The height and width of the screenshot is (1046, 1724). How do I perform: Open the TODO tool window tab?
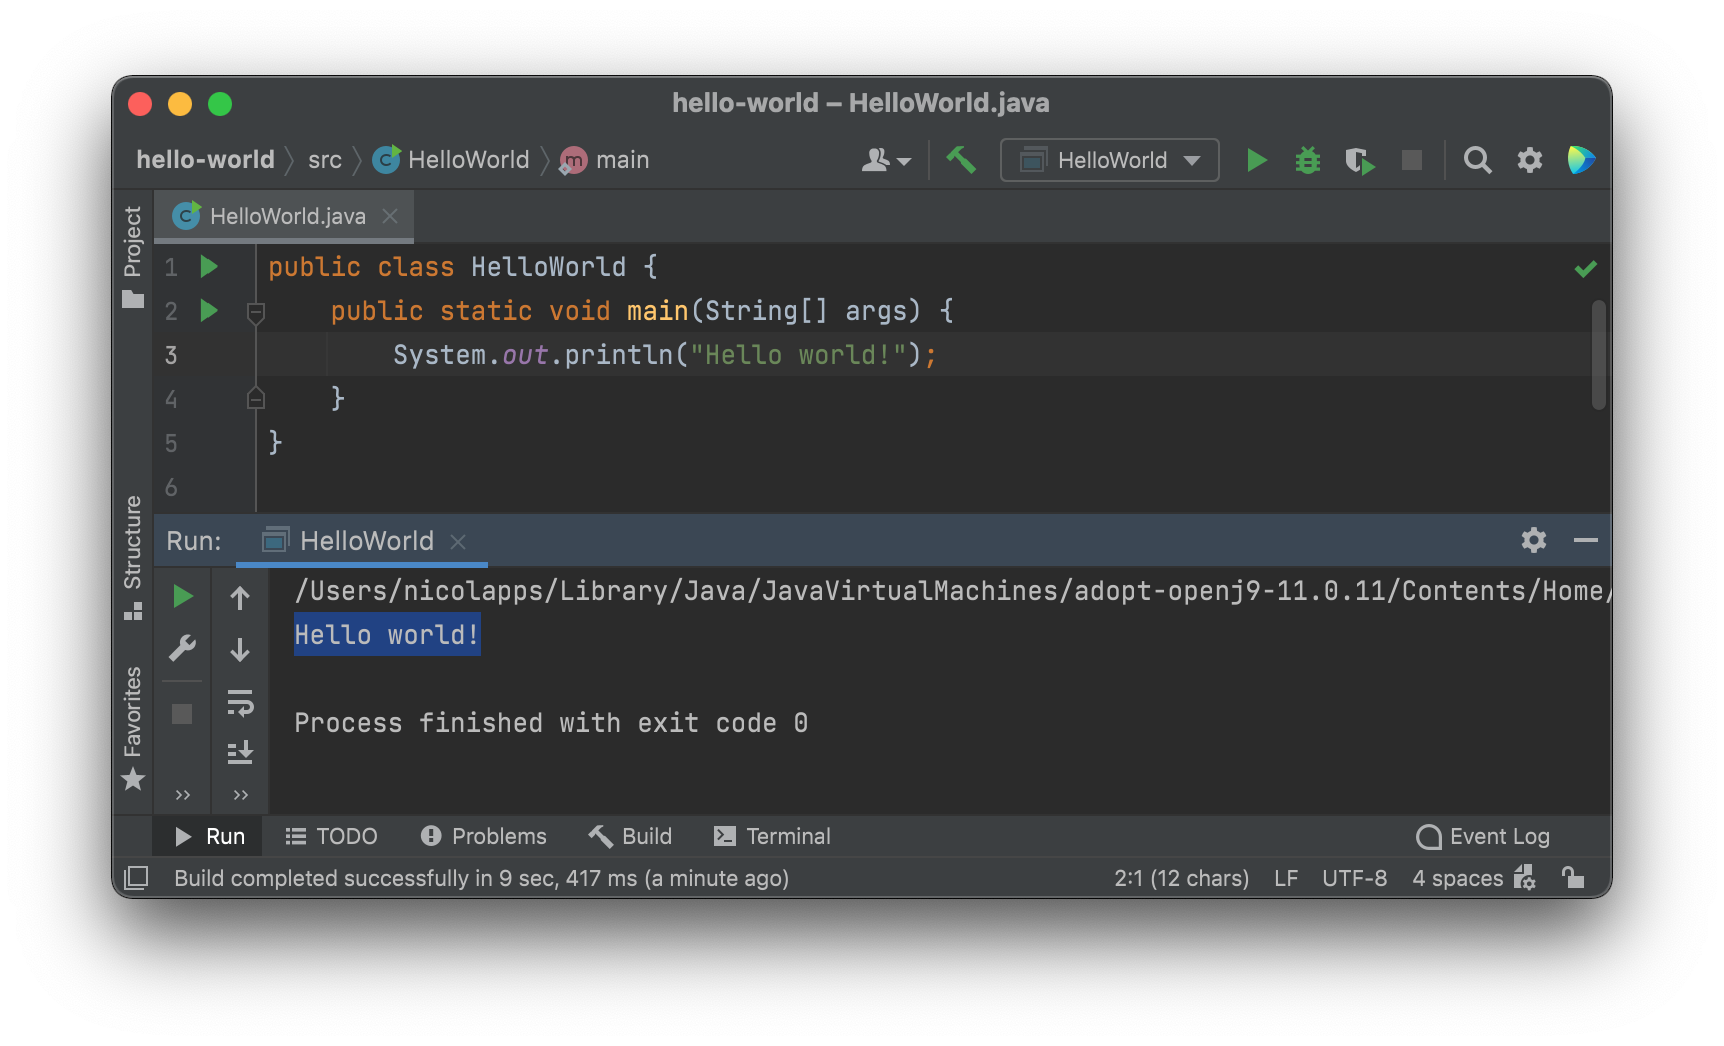331,836
